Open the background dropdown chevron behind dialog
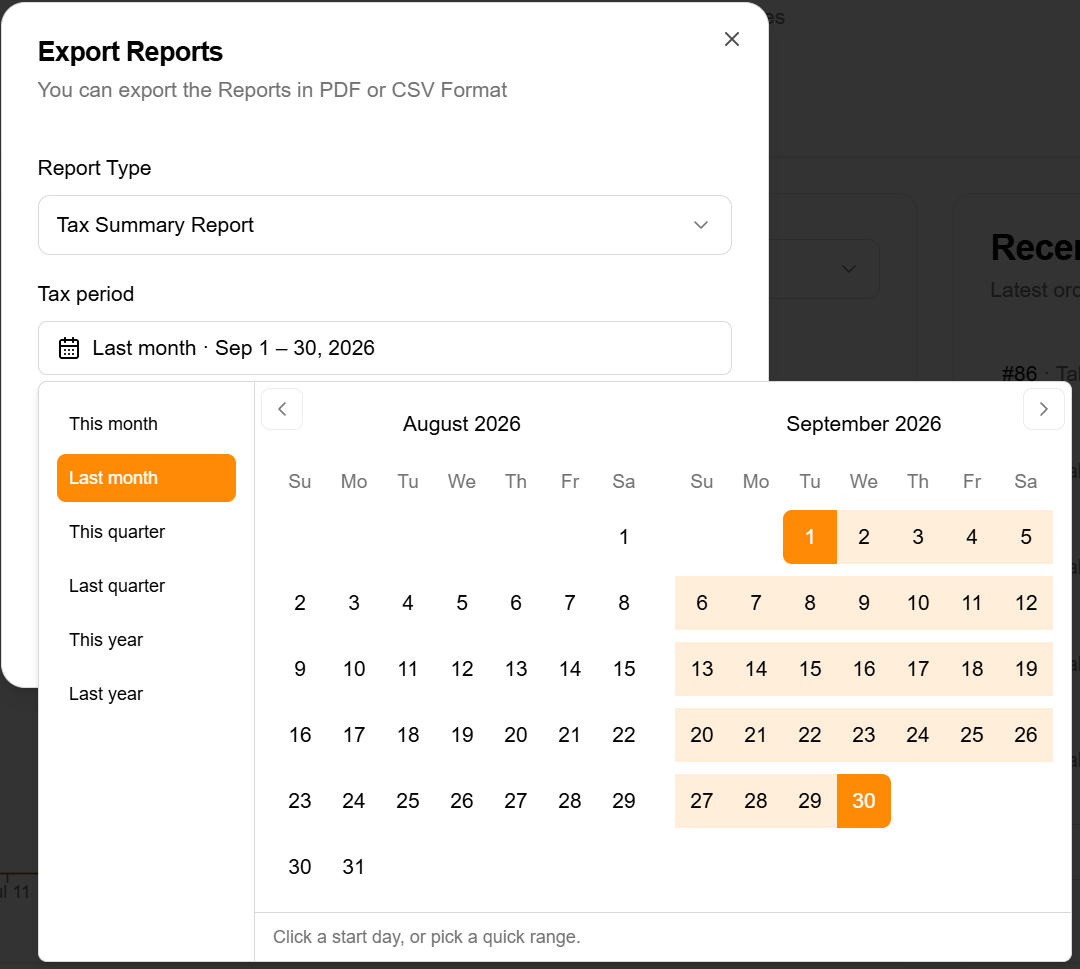 click(849, 269)
